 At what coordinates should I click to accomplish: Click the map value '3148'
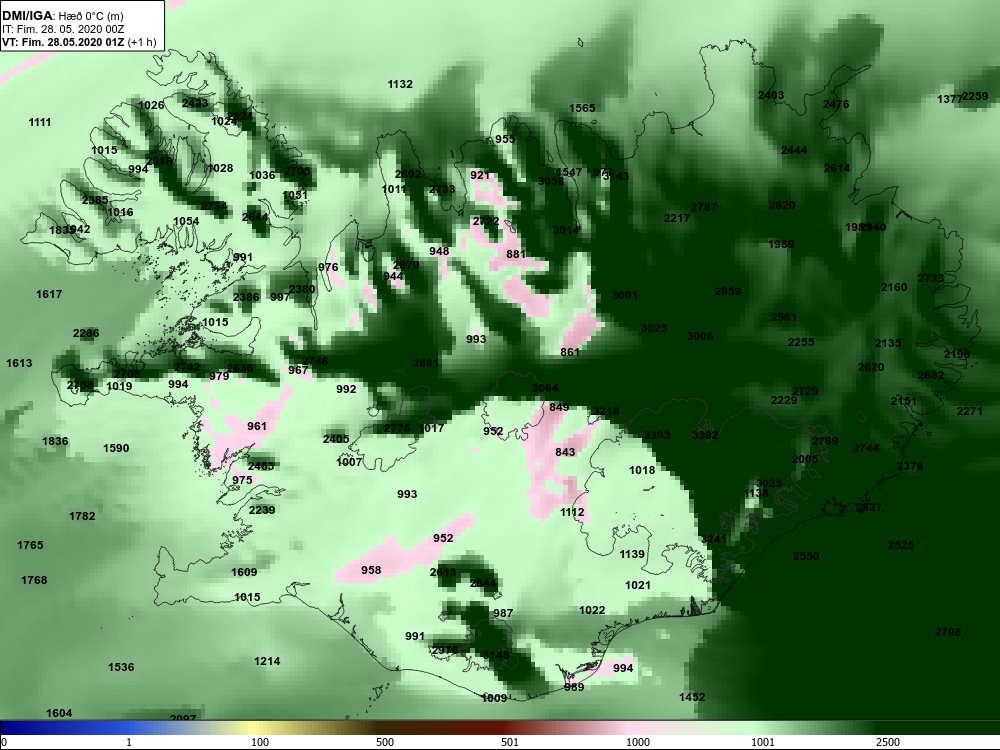(x=496, y=656)
